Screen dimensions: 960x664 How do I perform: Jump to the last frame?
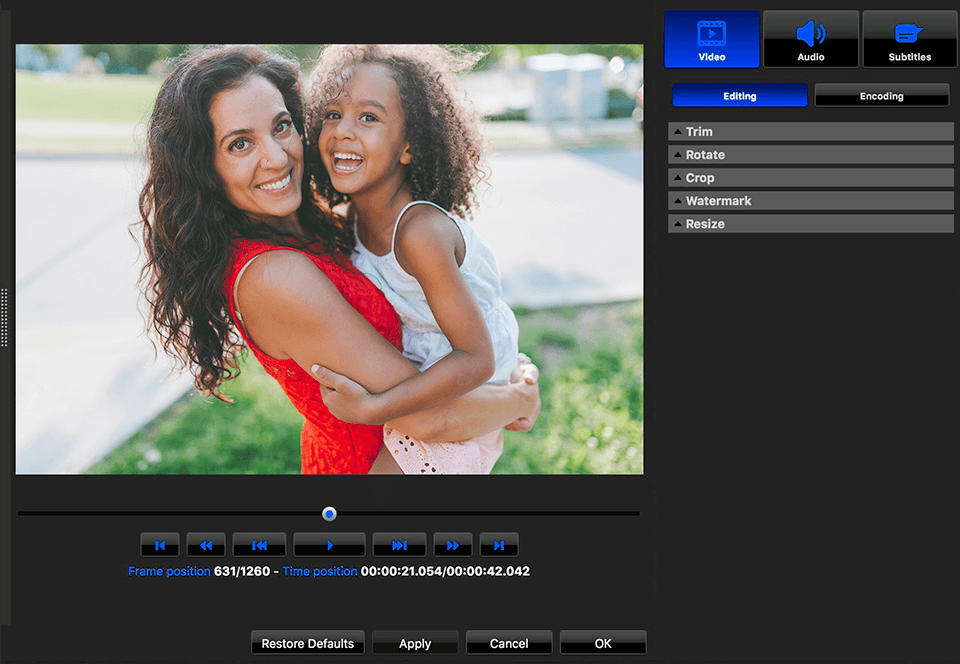click(x=499, y=544)
